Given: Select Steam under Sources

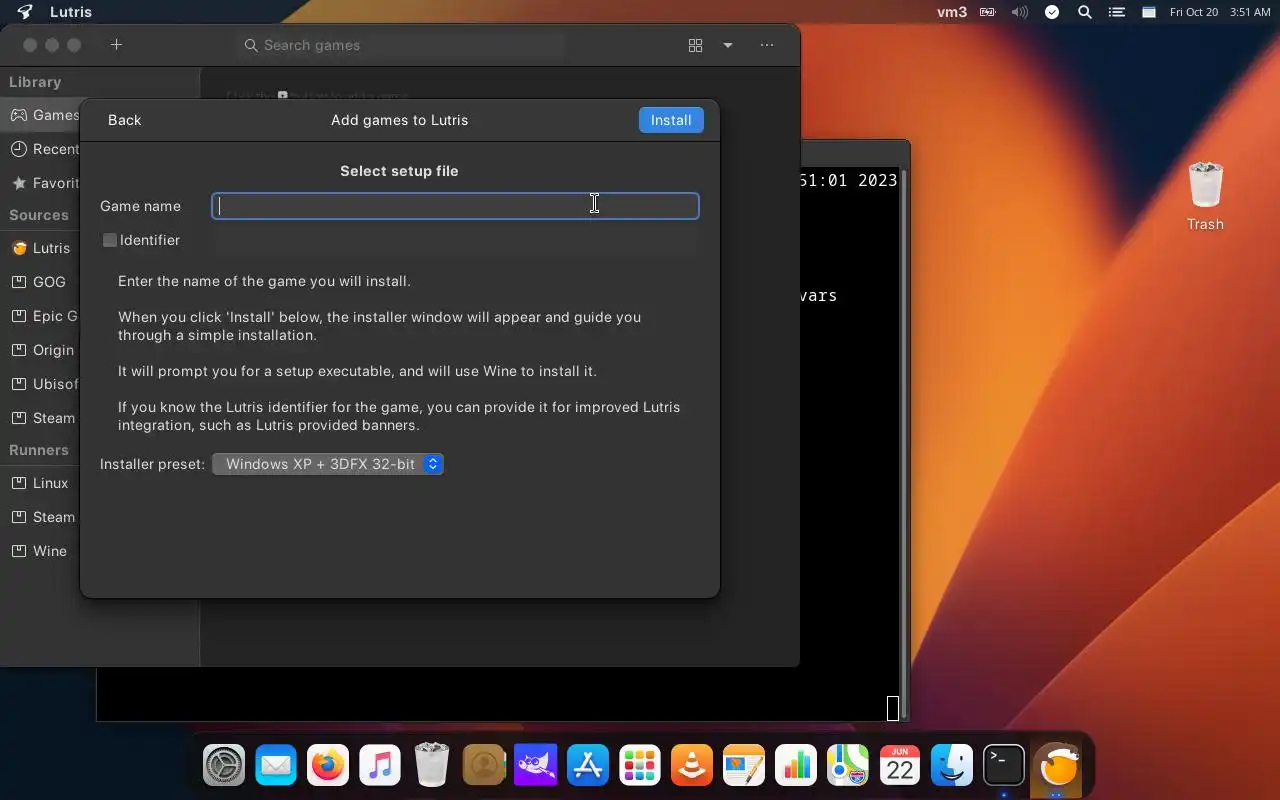Looking at the screenshot, I should pos(42,418).
